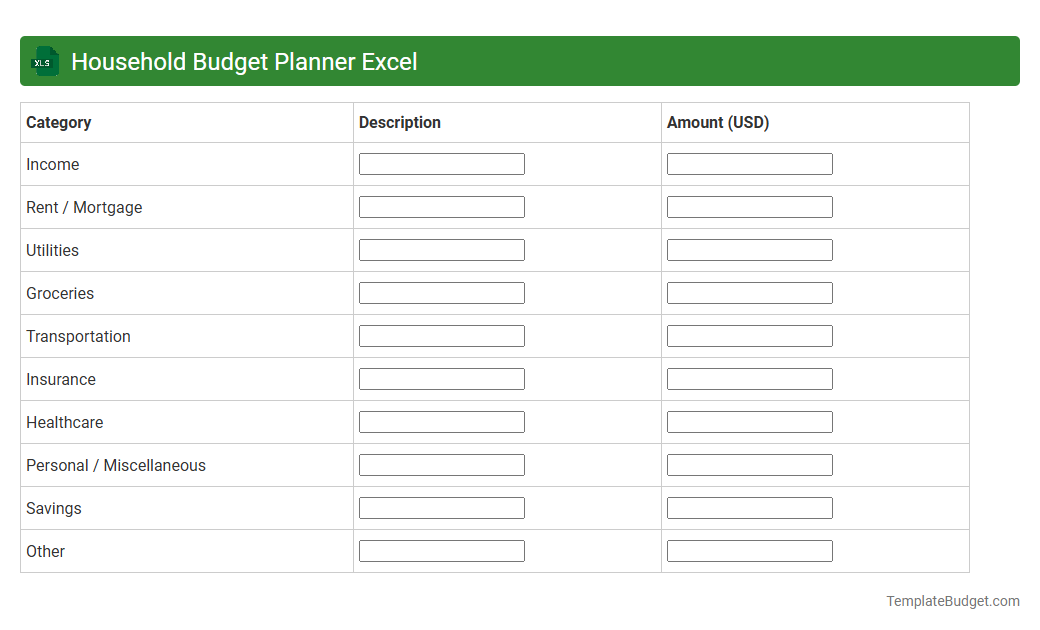Click the Groceries category label
The width and height of the screenshot is (1040, 630).
[60, 293]
